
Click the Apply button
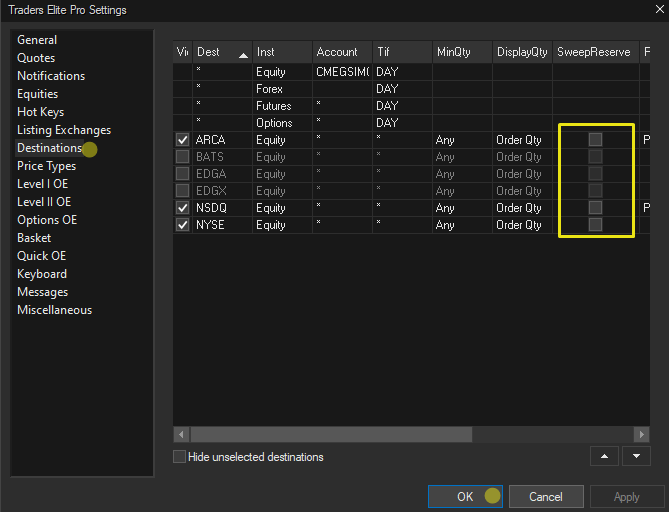point(626,497)
